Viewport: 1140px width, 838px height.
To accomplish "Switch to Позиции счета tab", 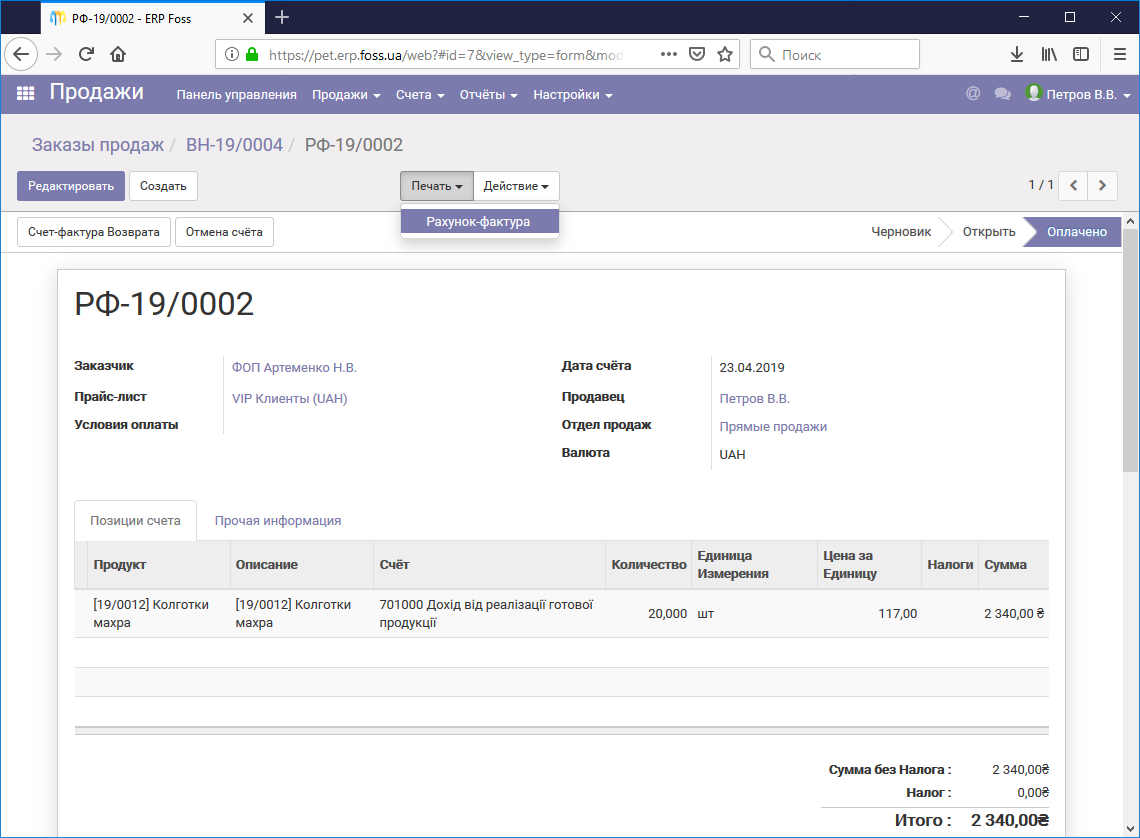I will [135, 520].
